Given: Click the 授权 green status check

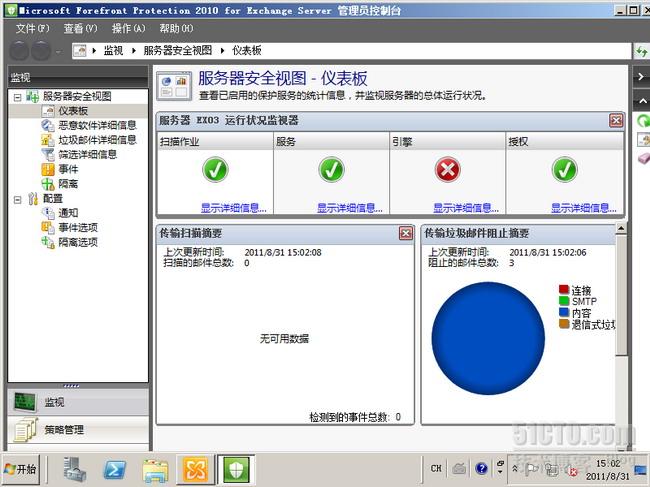Looking at the screenshot, I should (x=565, y=170).
